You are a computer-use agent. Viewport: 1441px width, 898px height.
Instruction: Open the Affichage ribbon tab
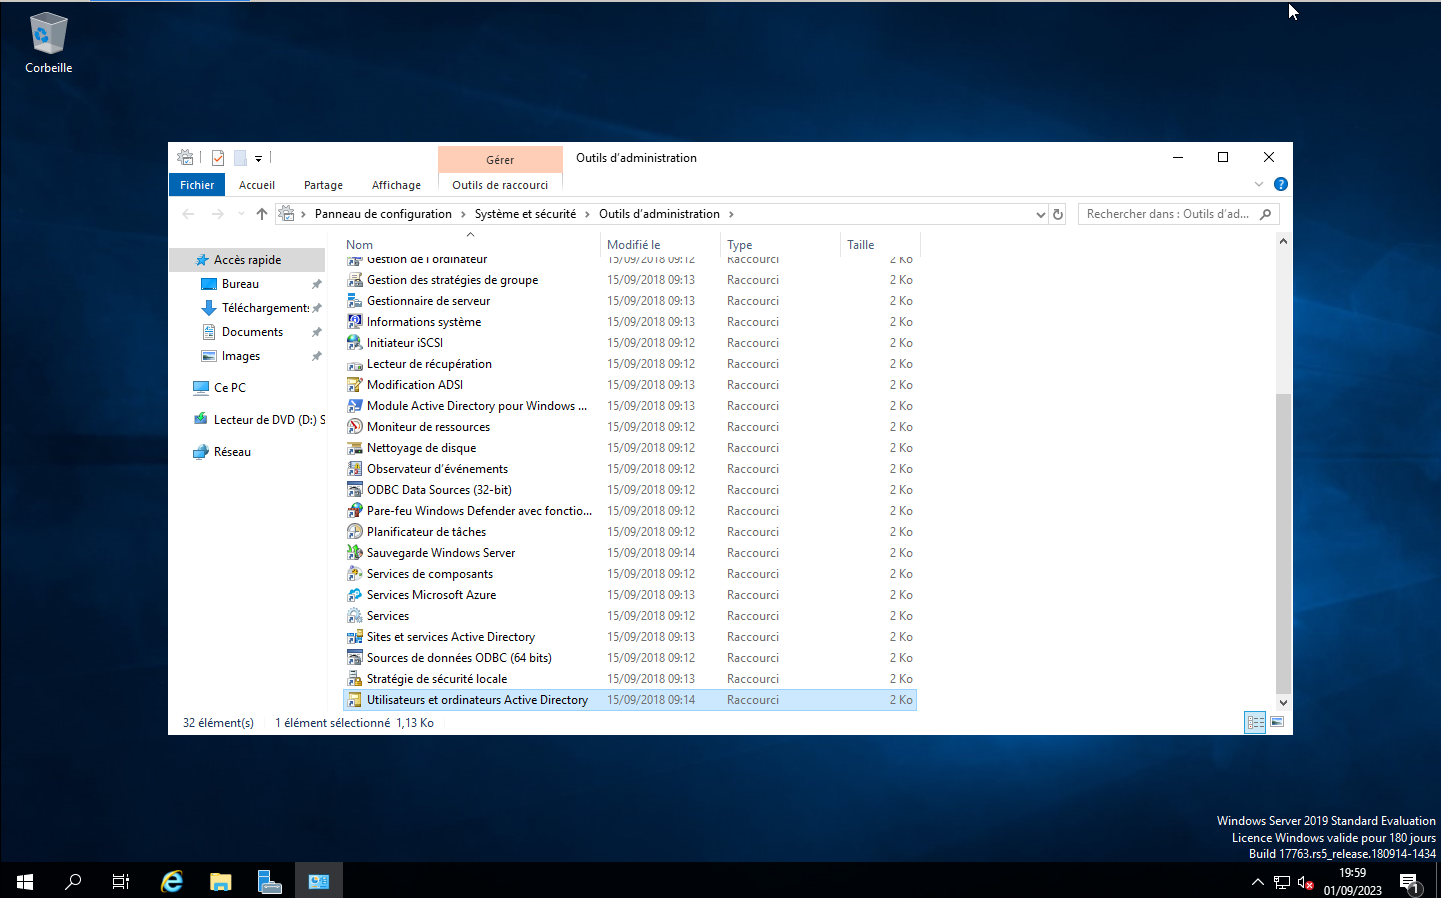coord(396,185)
